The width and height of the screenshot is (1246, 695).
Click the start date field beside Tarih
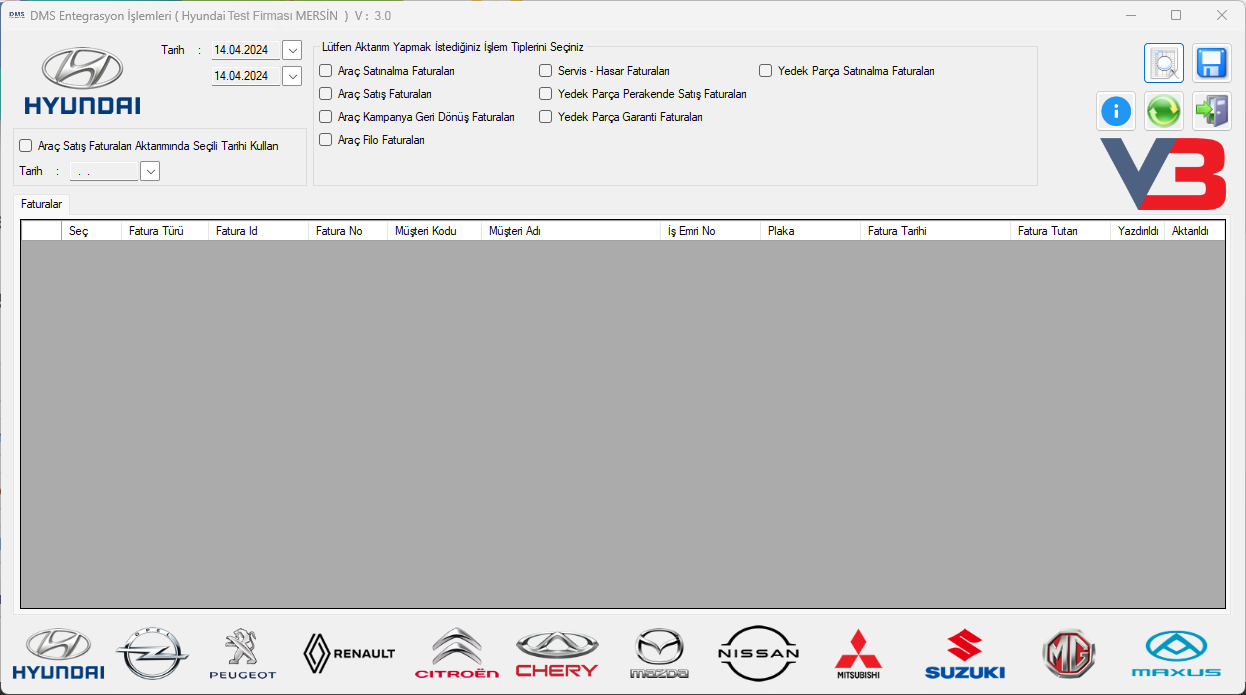coord(246,50)
